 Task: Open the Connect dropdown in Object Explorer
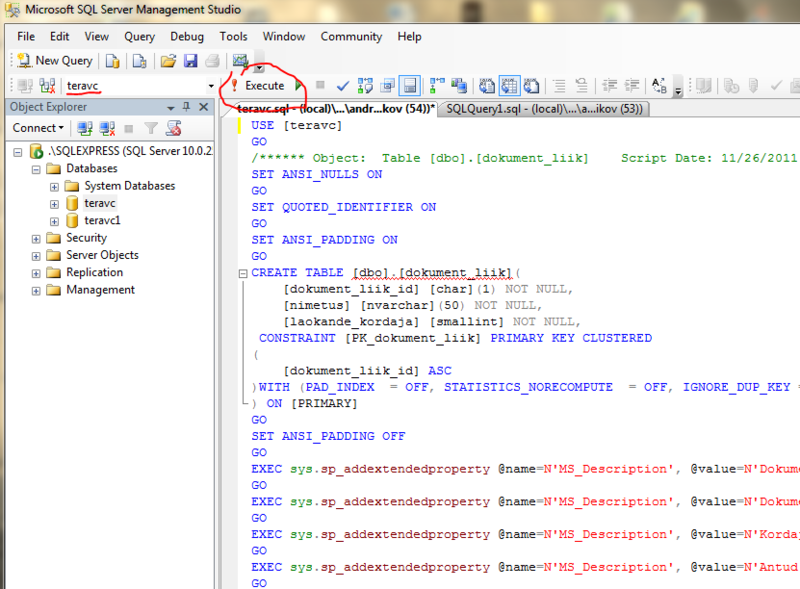(x=38, y=128)
